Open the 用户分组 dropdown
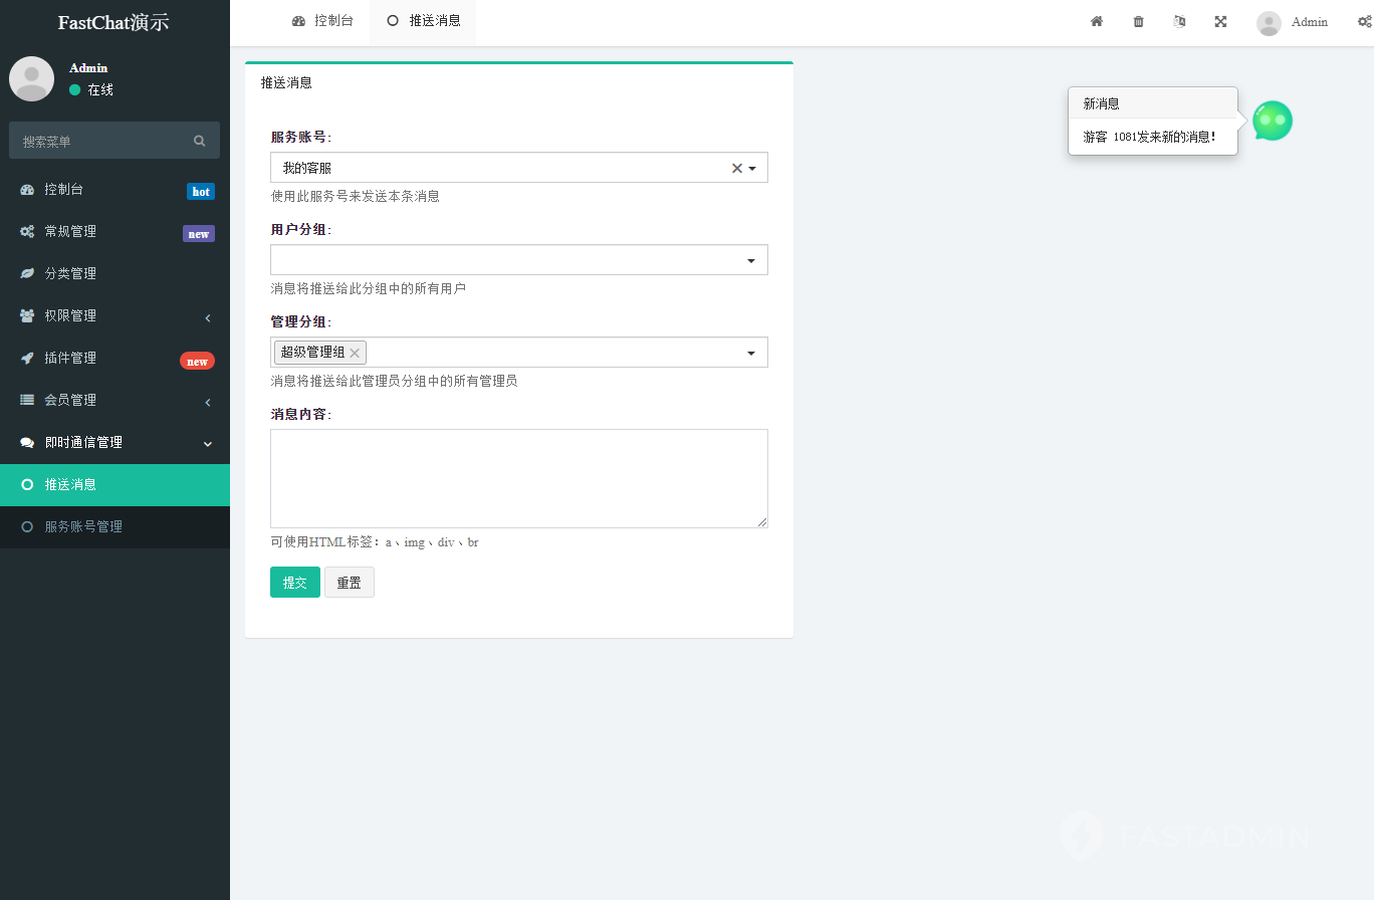The height and width of the screenshot is (900, 1374). [518, 260]
